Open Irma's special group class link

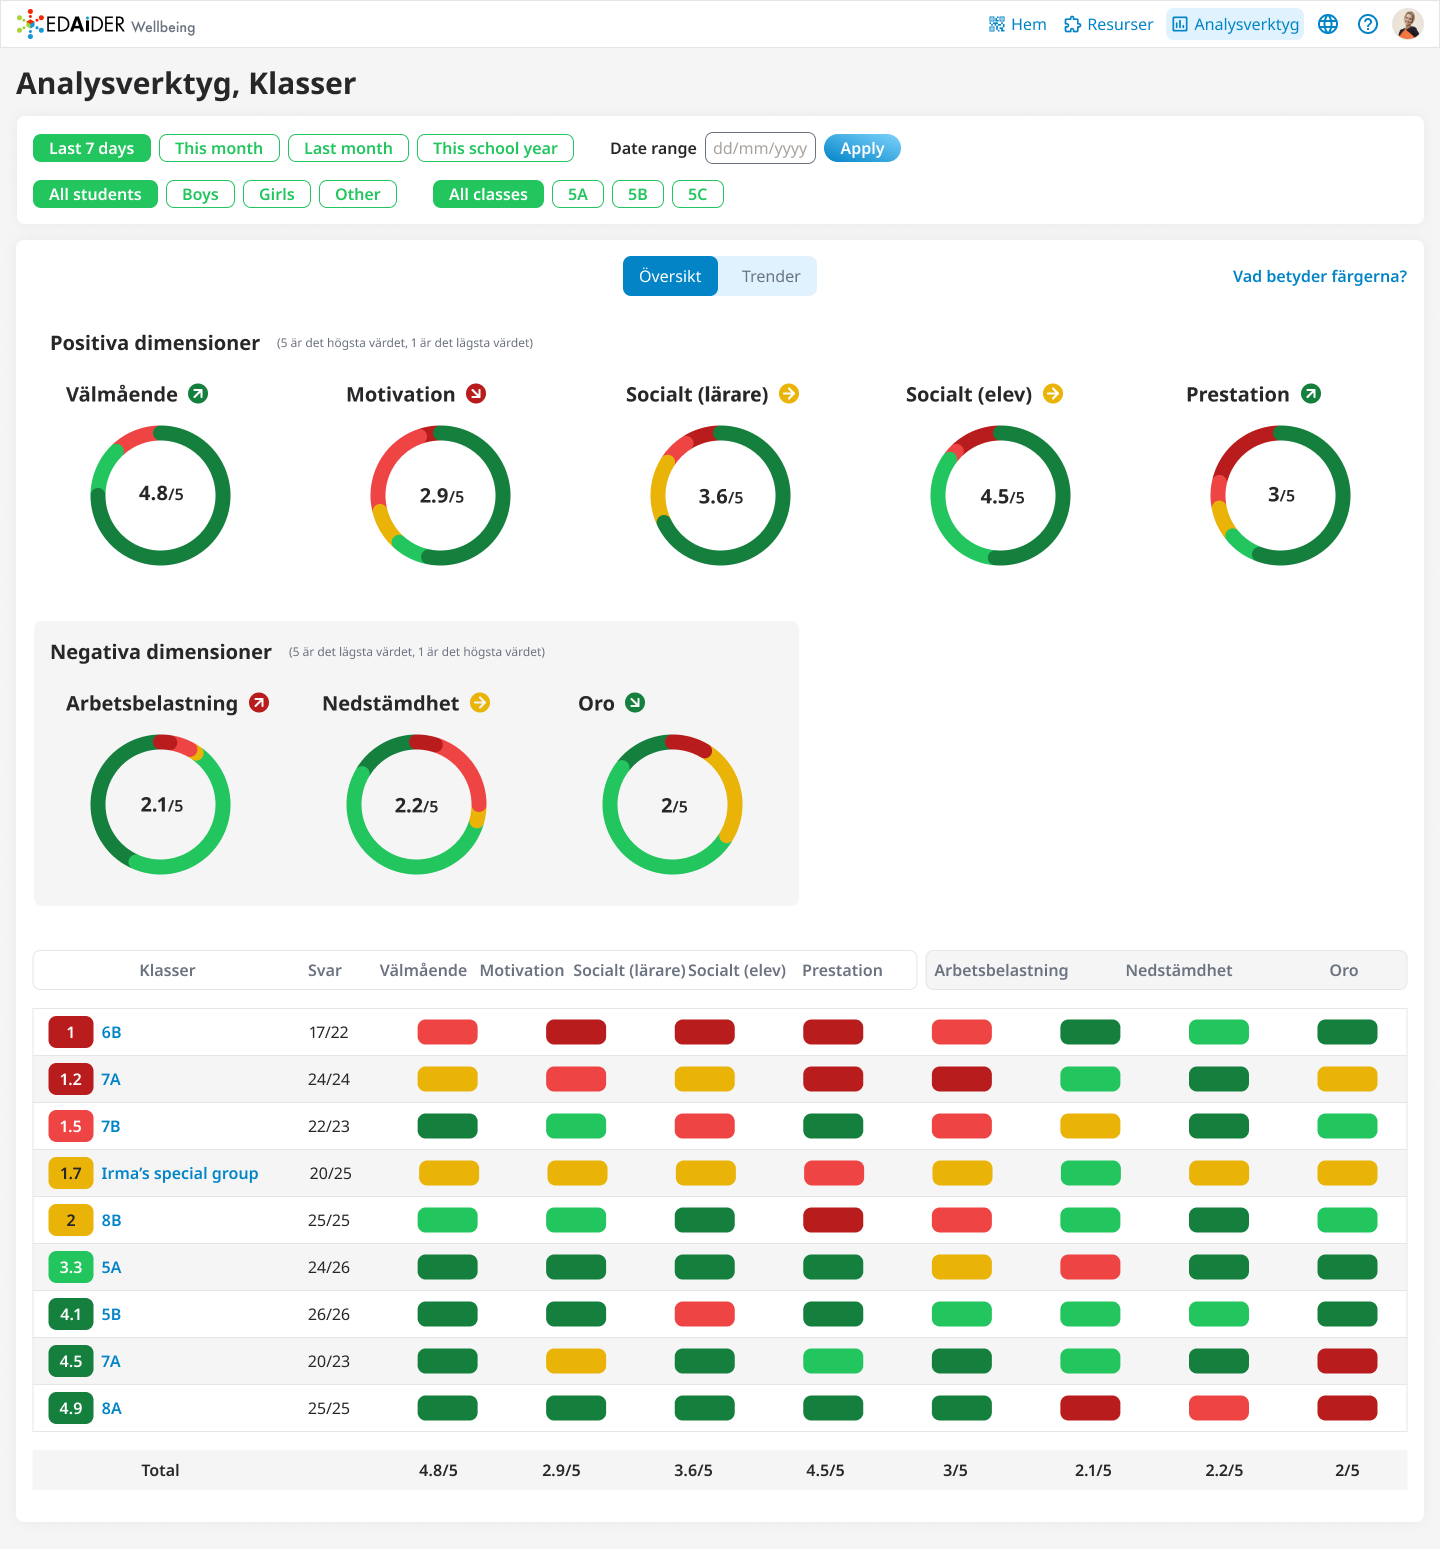coord(180,1173)
